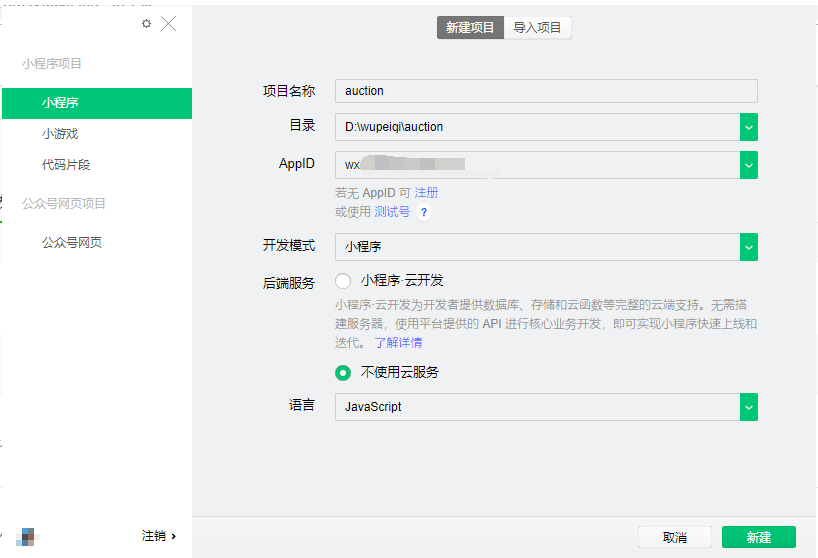Select 代码片段 in the sidebar
The height and width of the screenshot is (558, 818).
[66, 164]
